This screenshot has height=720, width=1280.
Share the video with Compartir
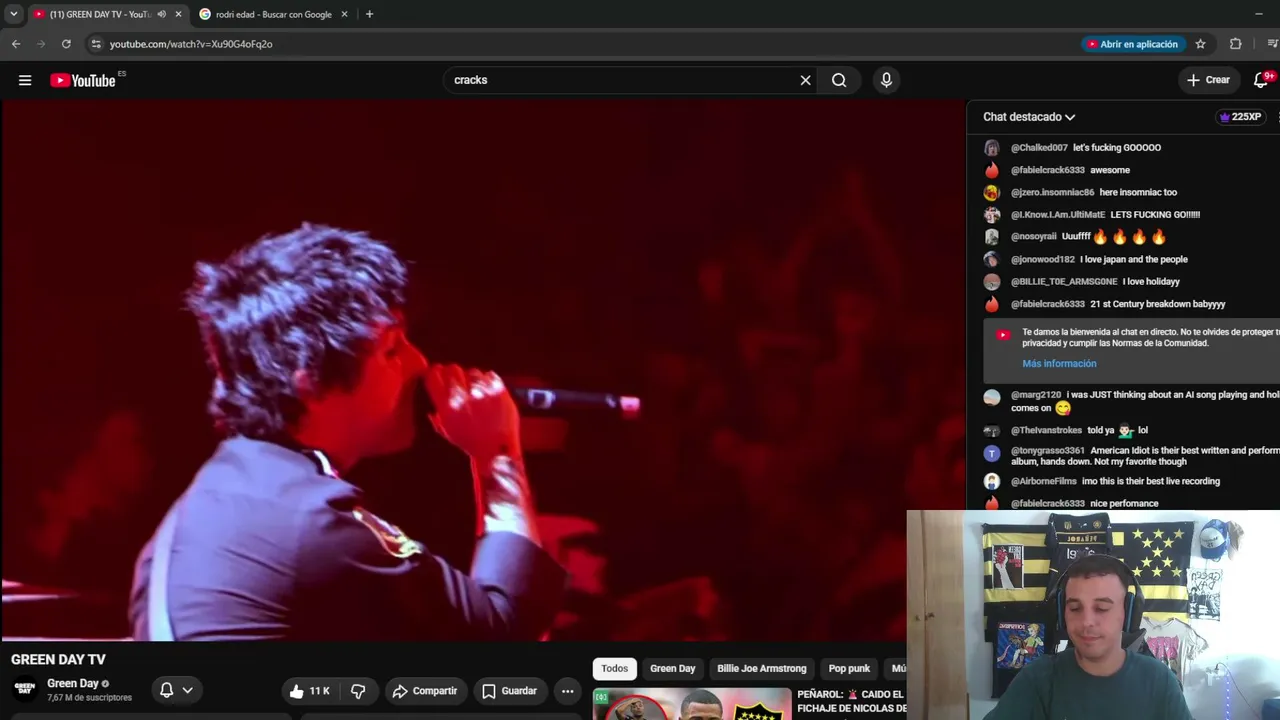425,691
